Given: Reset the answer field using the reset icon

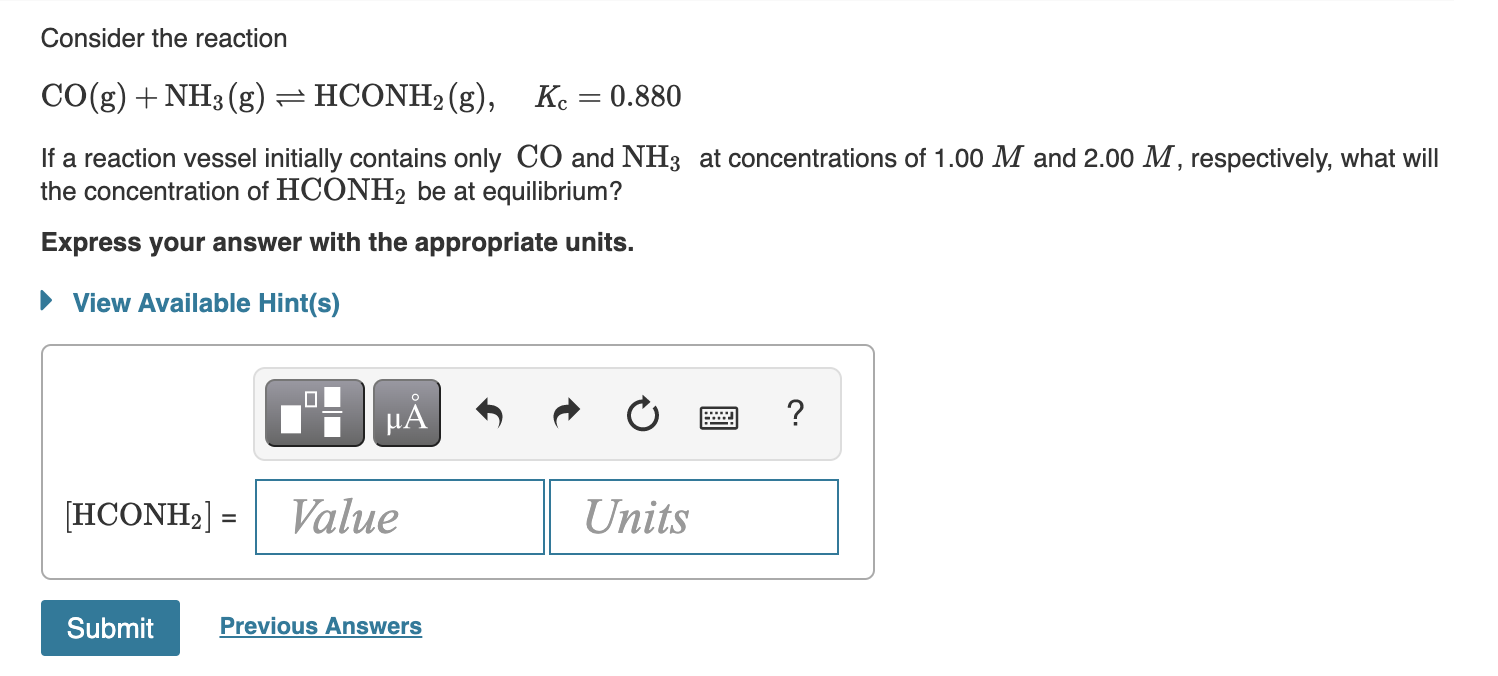Looking at the screenshot, I should point(642,414).
